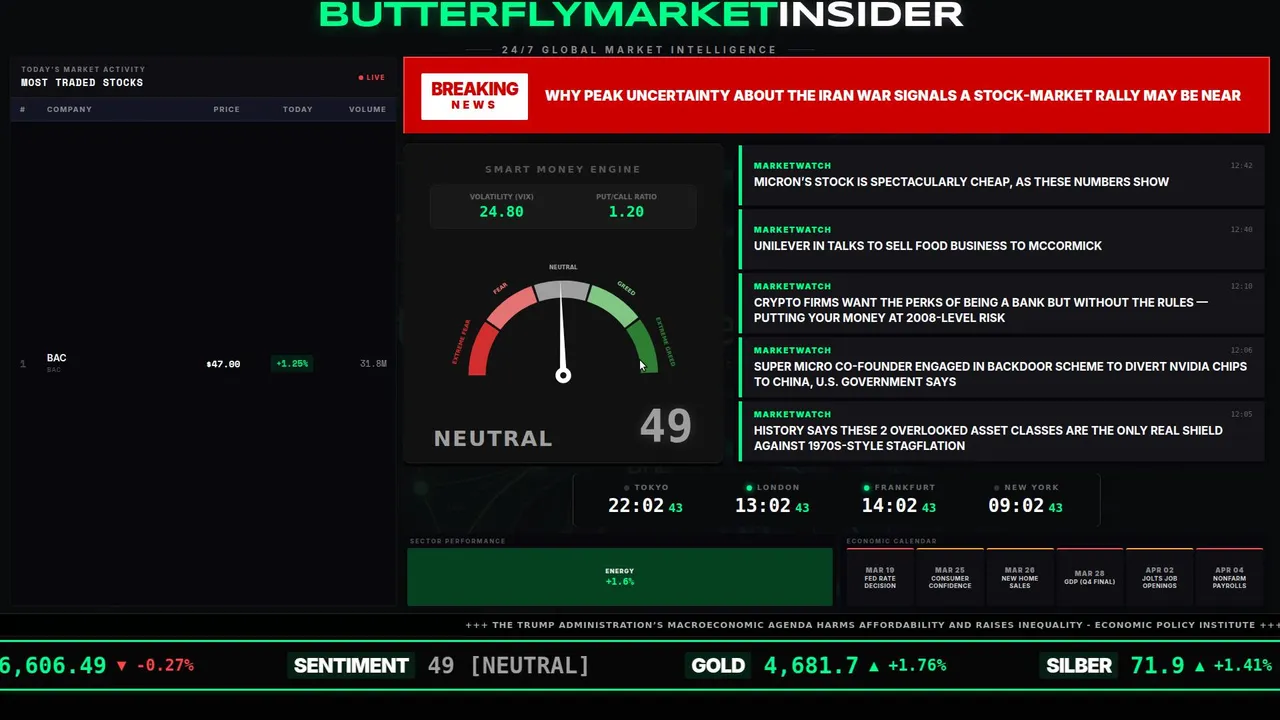The height and width of the screenshot is (720, 1280).
Task: Click the +1.25% change badge
Action: tap(292, 364)
